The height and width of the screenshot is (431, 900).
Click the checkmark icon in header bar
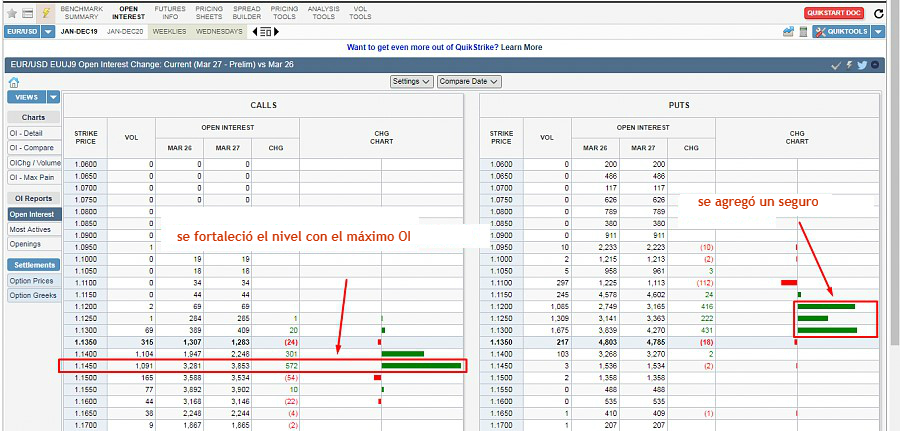[x=836, y=64]
